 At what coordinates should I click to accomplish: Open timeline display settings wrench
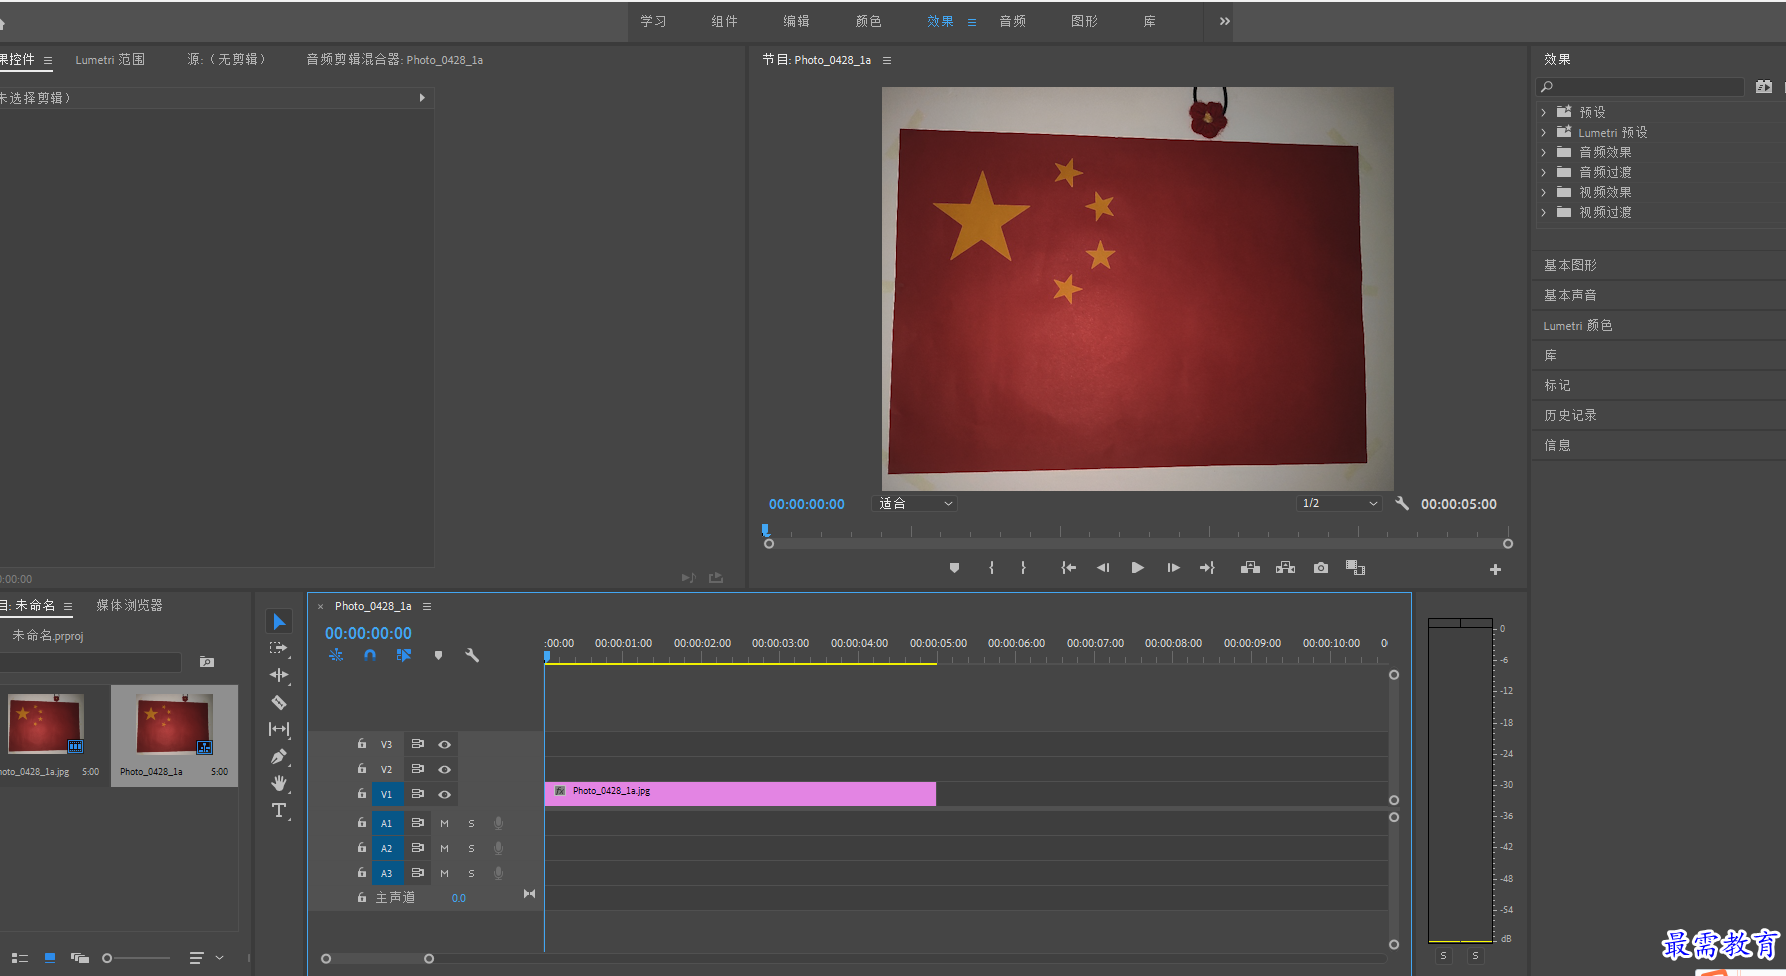(472, 656)
